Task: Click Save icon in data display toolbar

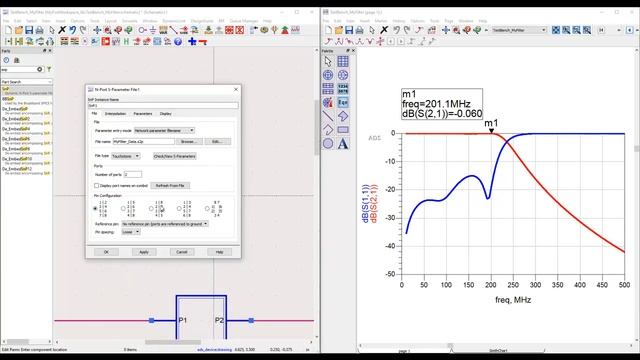Action: pyautogui.click(x=349, y=30)
